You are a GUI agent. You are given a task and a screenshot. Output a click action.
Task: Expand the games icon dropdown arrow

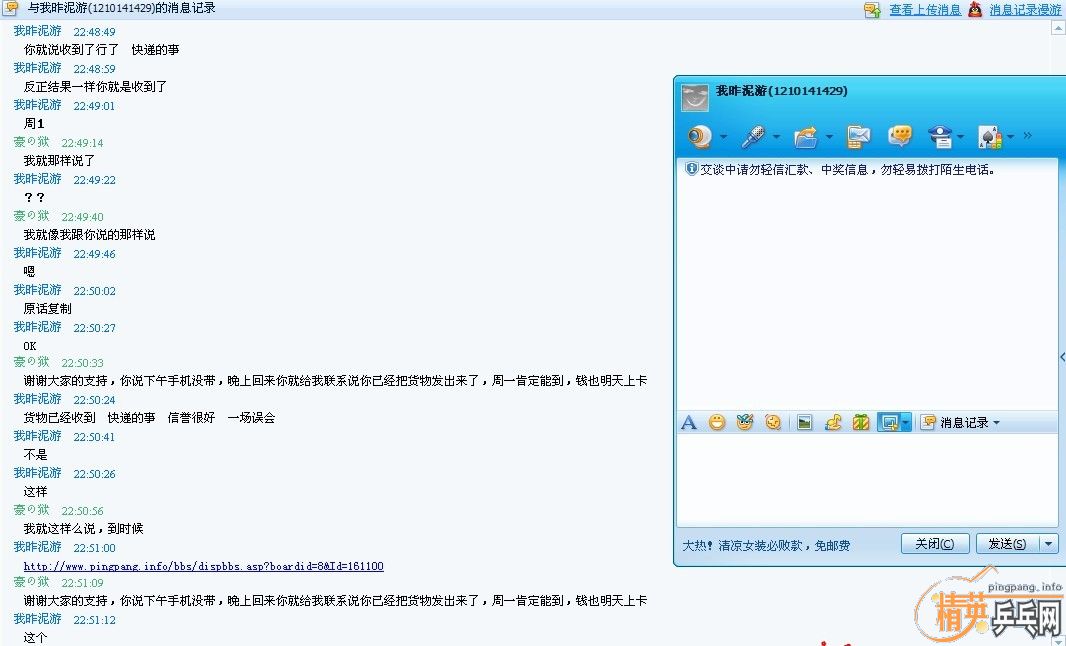point(1011,137)
